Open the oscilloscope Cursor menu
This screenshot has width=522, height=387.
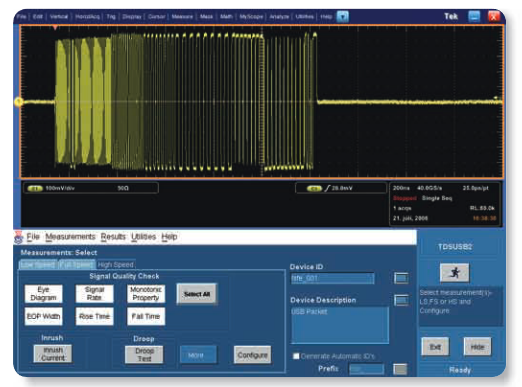click(156, 16)
